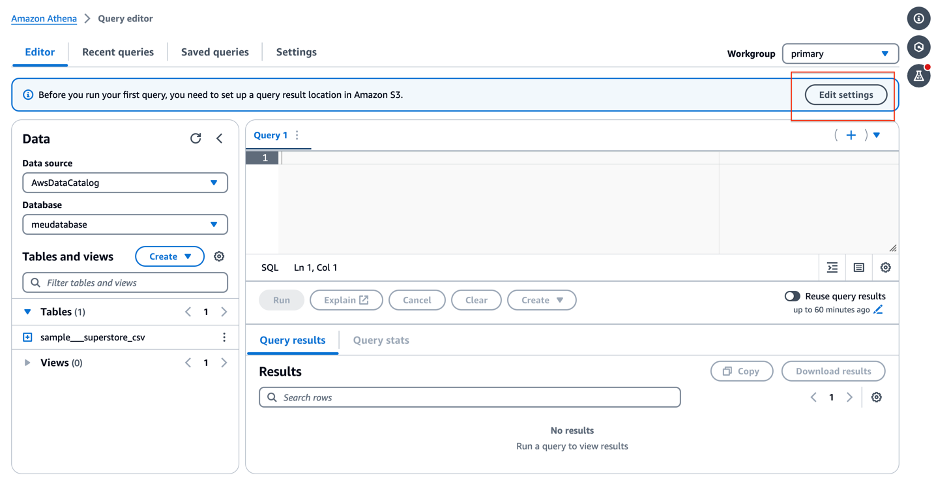
Task: Click the 'SQL' language label
Action: 270,267
